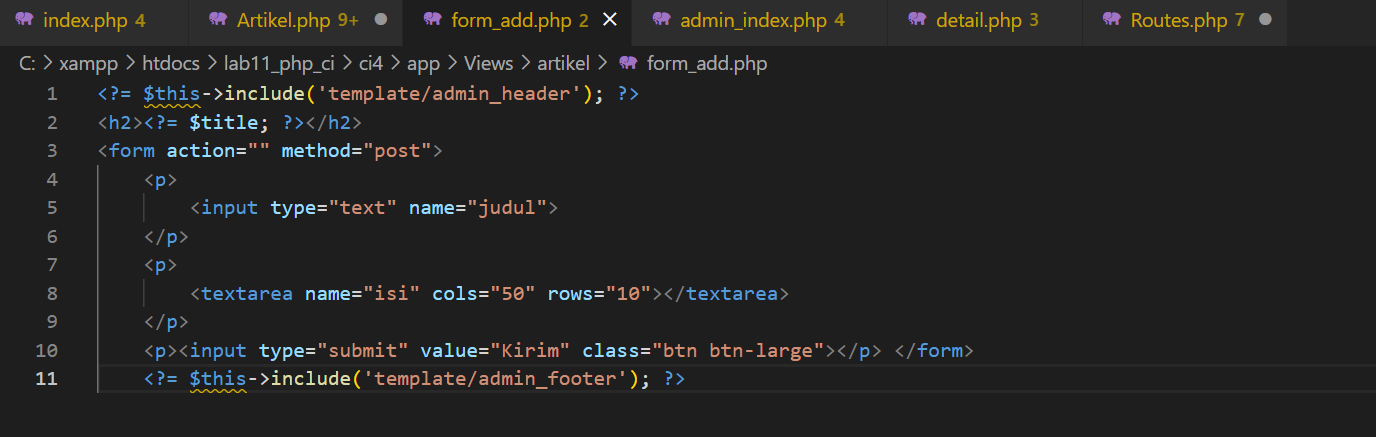1376x437 pixels.
Task: Click PHP elephant icon on admin_index.php tab
Action: coord(661,20)
